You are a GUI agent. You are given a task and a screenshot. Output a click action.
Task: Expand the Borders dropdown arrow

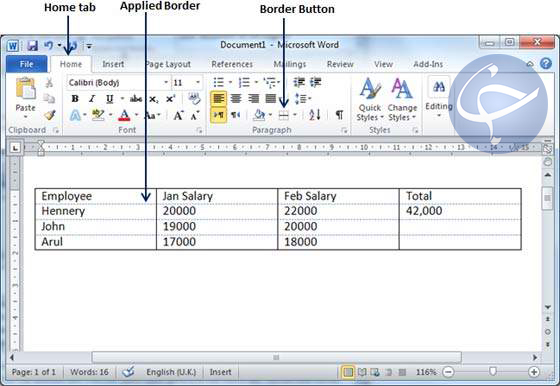(x=295, y=115)
